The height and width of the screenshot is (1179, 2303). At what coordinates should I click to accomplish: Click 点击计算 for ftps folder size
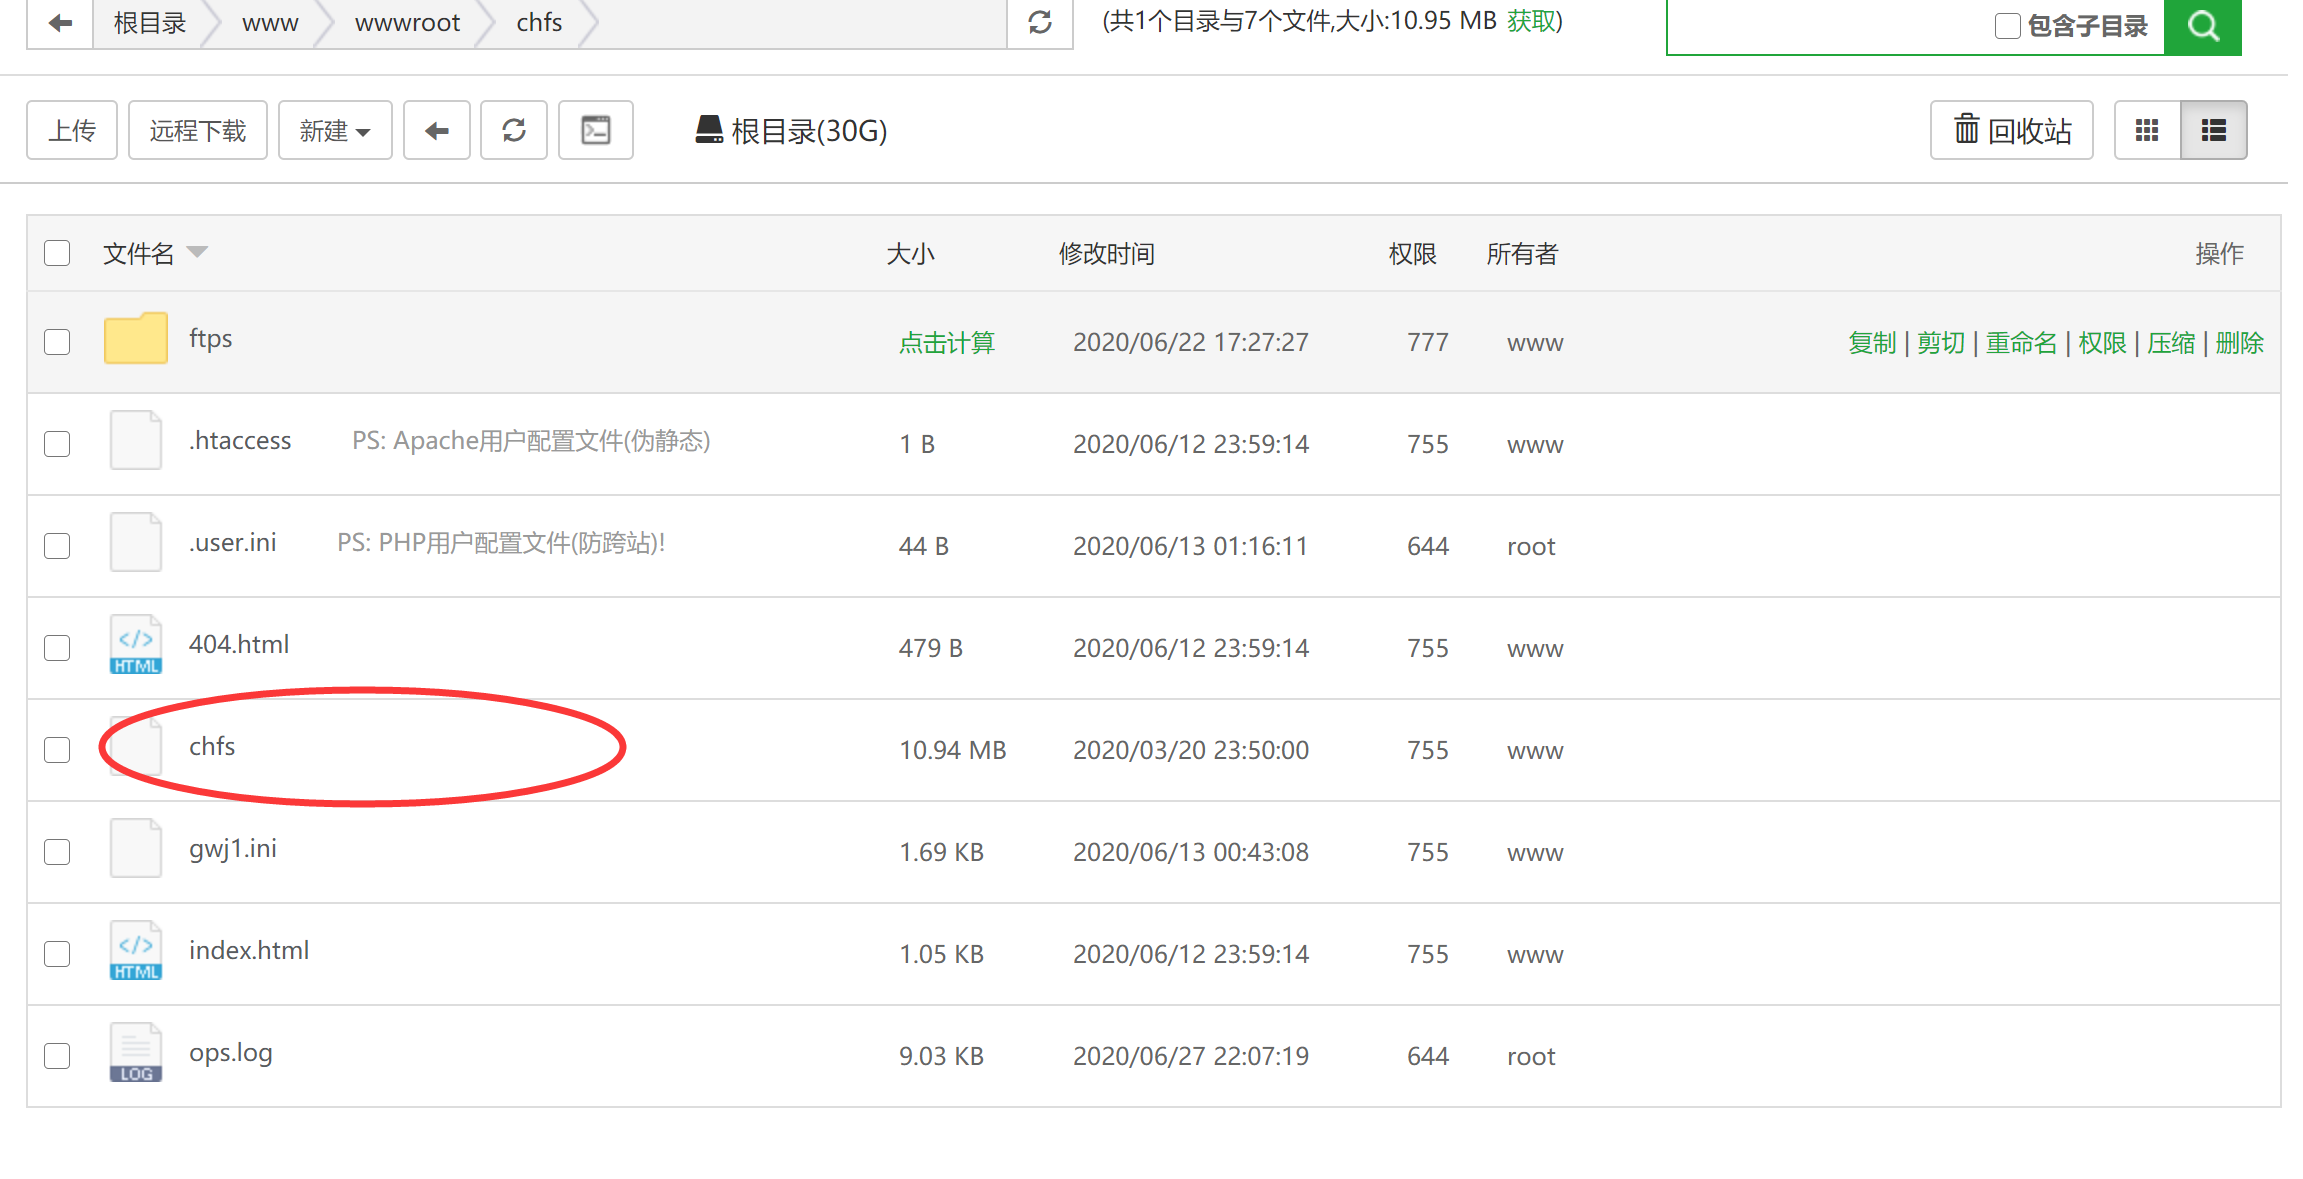[947, 343]
